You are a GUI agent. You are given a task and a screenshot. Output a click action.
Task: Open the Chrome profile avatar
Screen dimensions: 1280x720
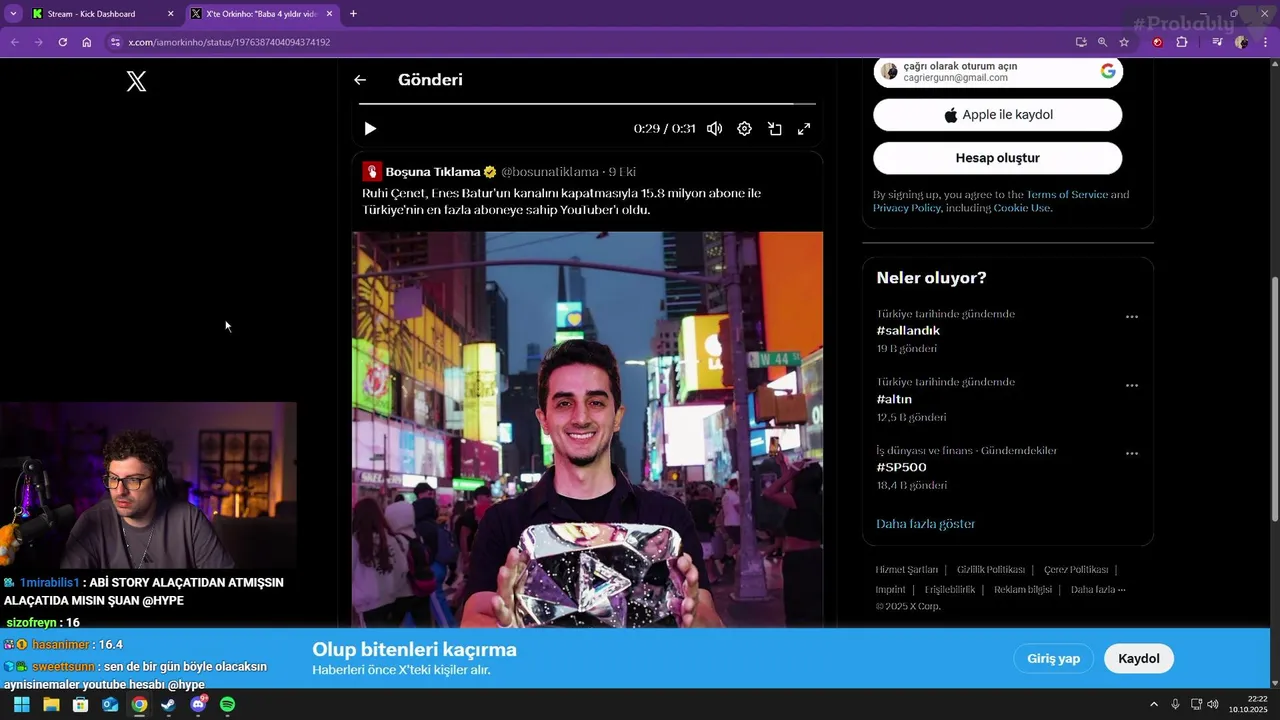[1241, 42]
